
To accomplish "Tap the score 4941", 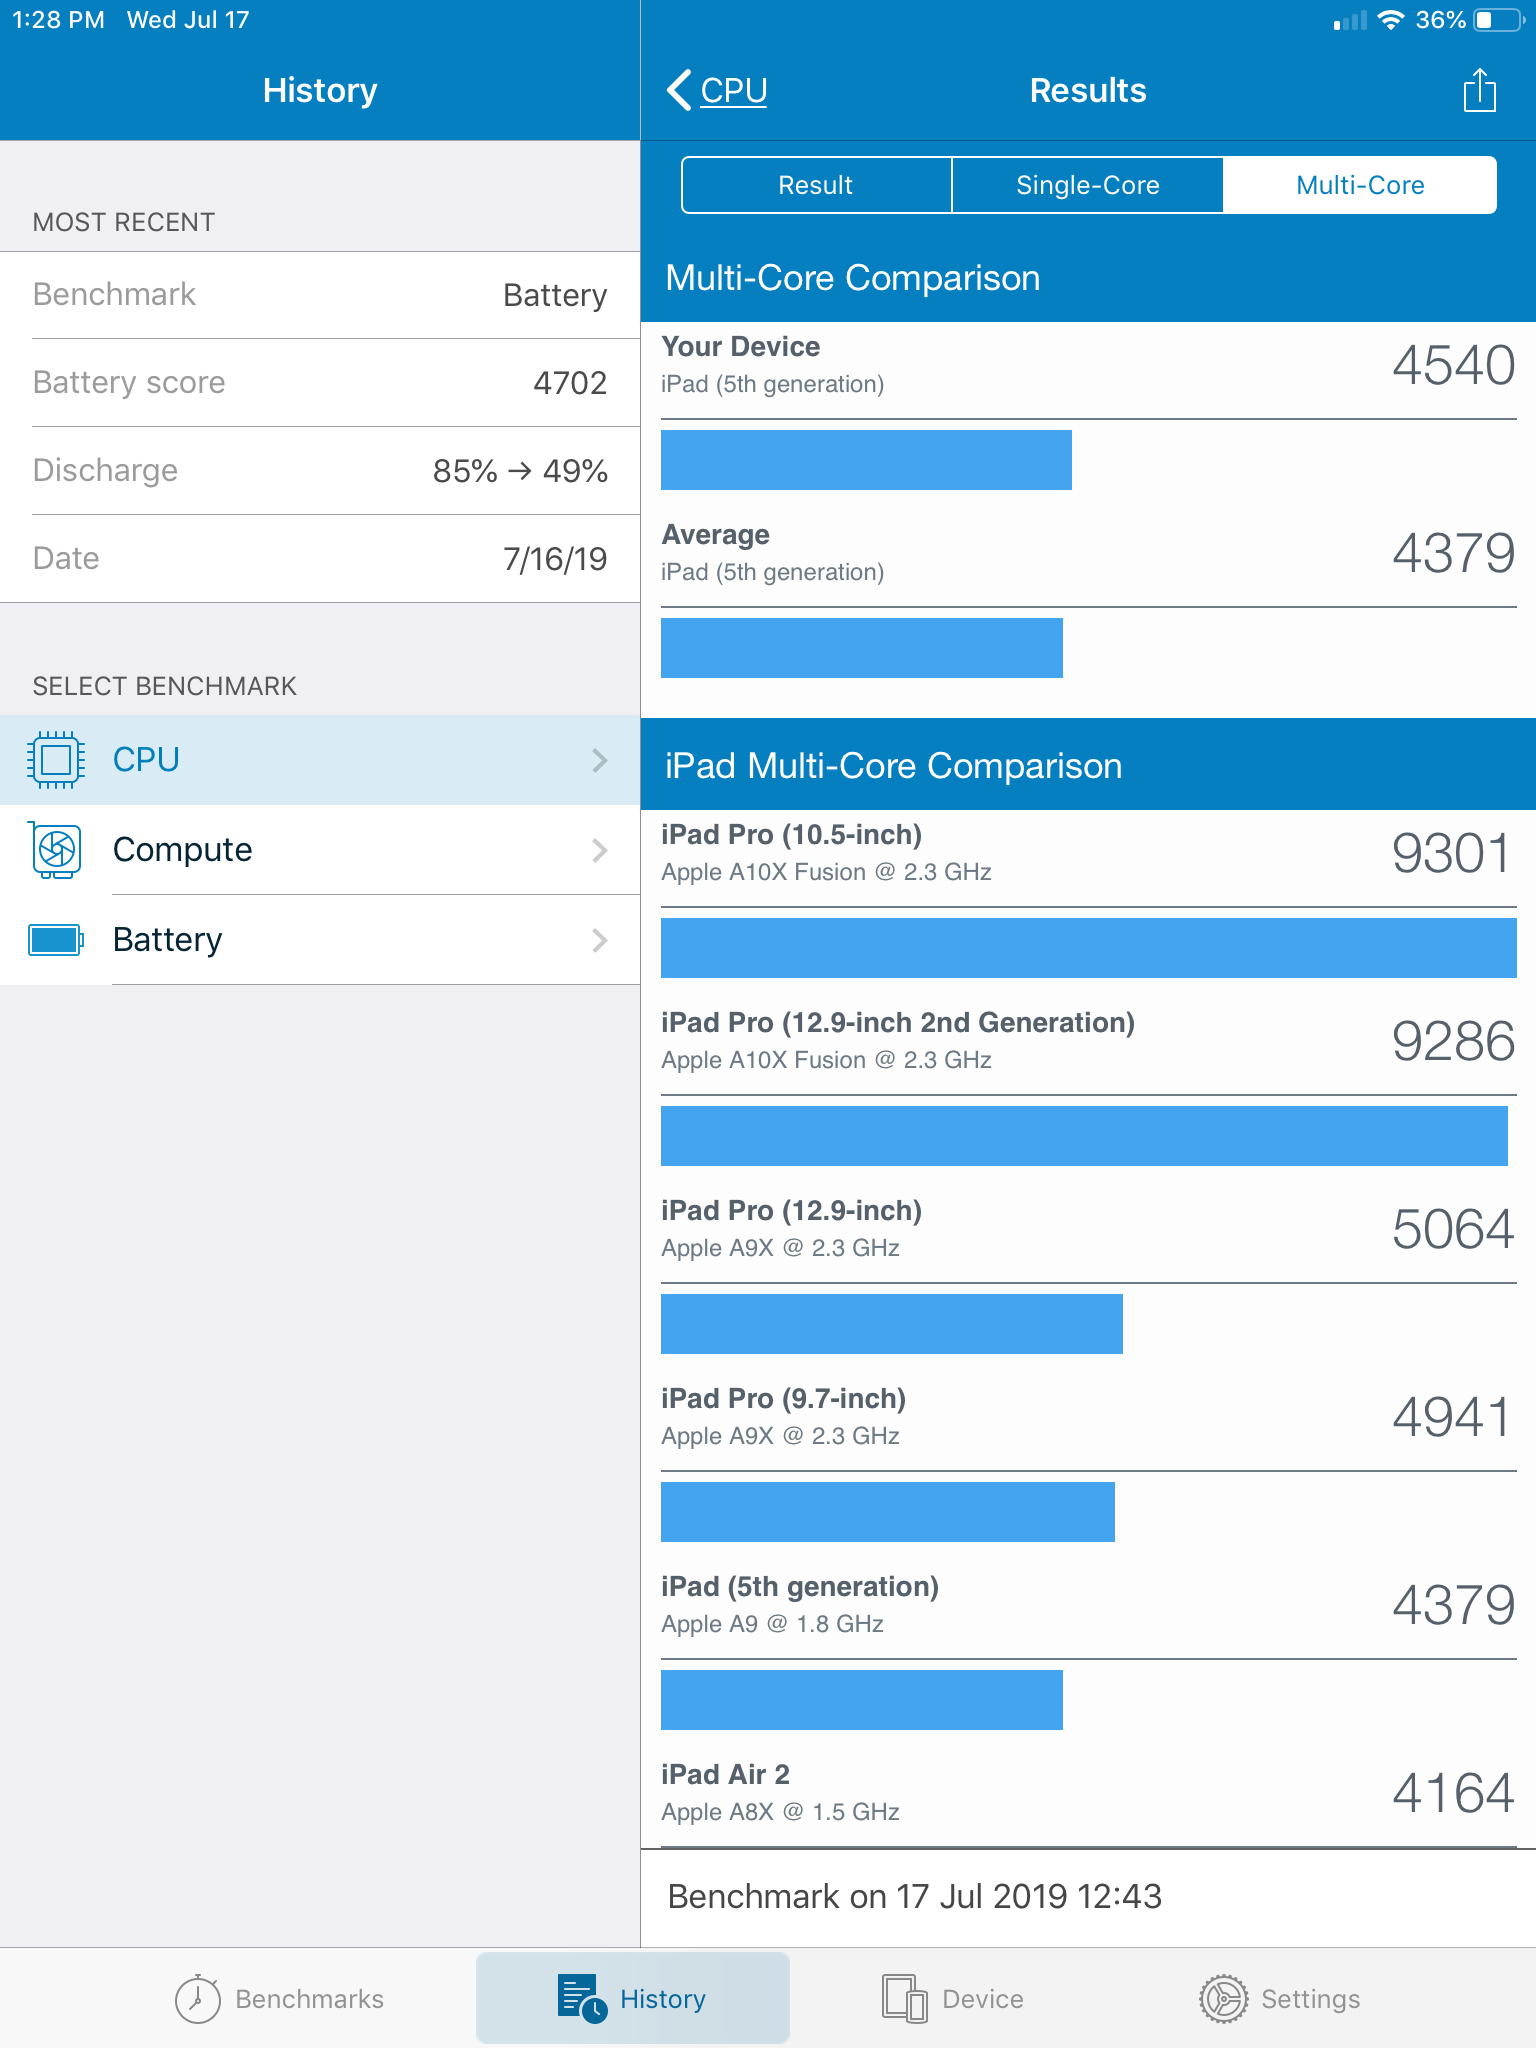I will point(1454,1417).
